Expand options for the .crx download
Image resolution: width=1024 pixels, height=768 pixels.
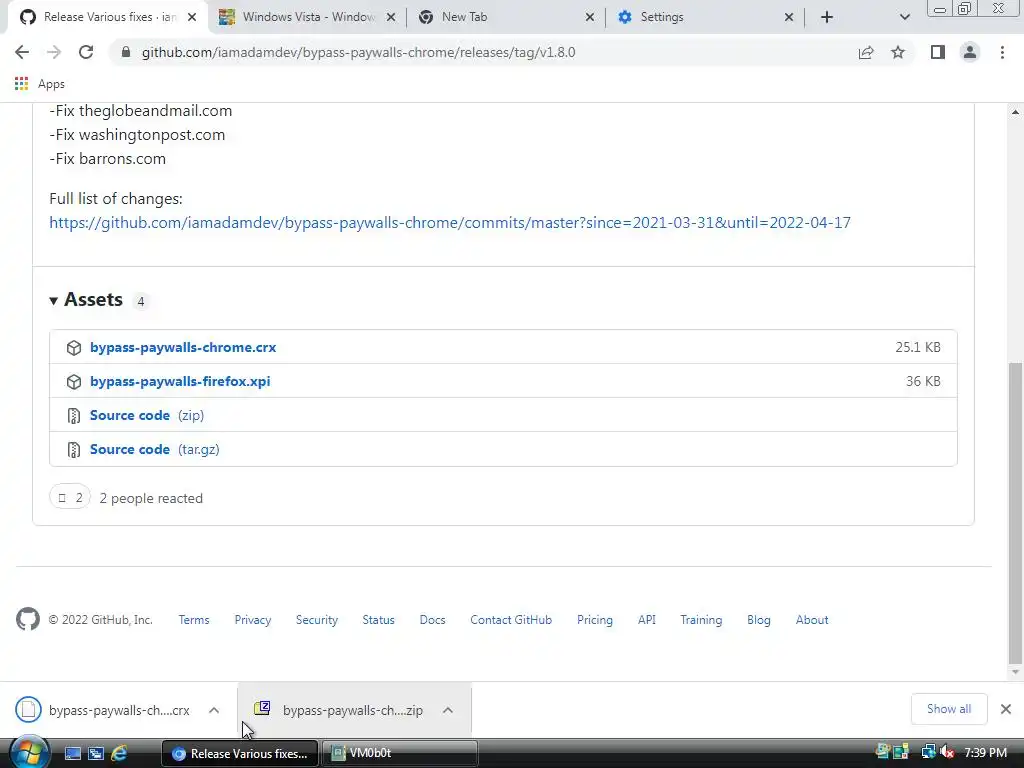click(x=214, y=710)
